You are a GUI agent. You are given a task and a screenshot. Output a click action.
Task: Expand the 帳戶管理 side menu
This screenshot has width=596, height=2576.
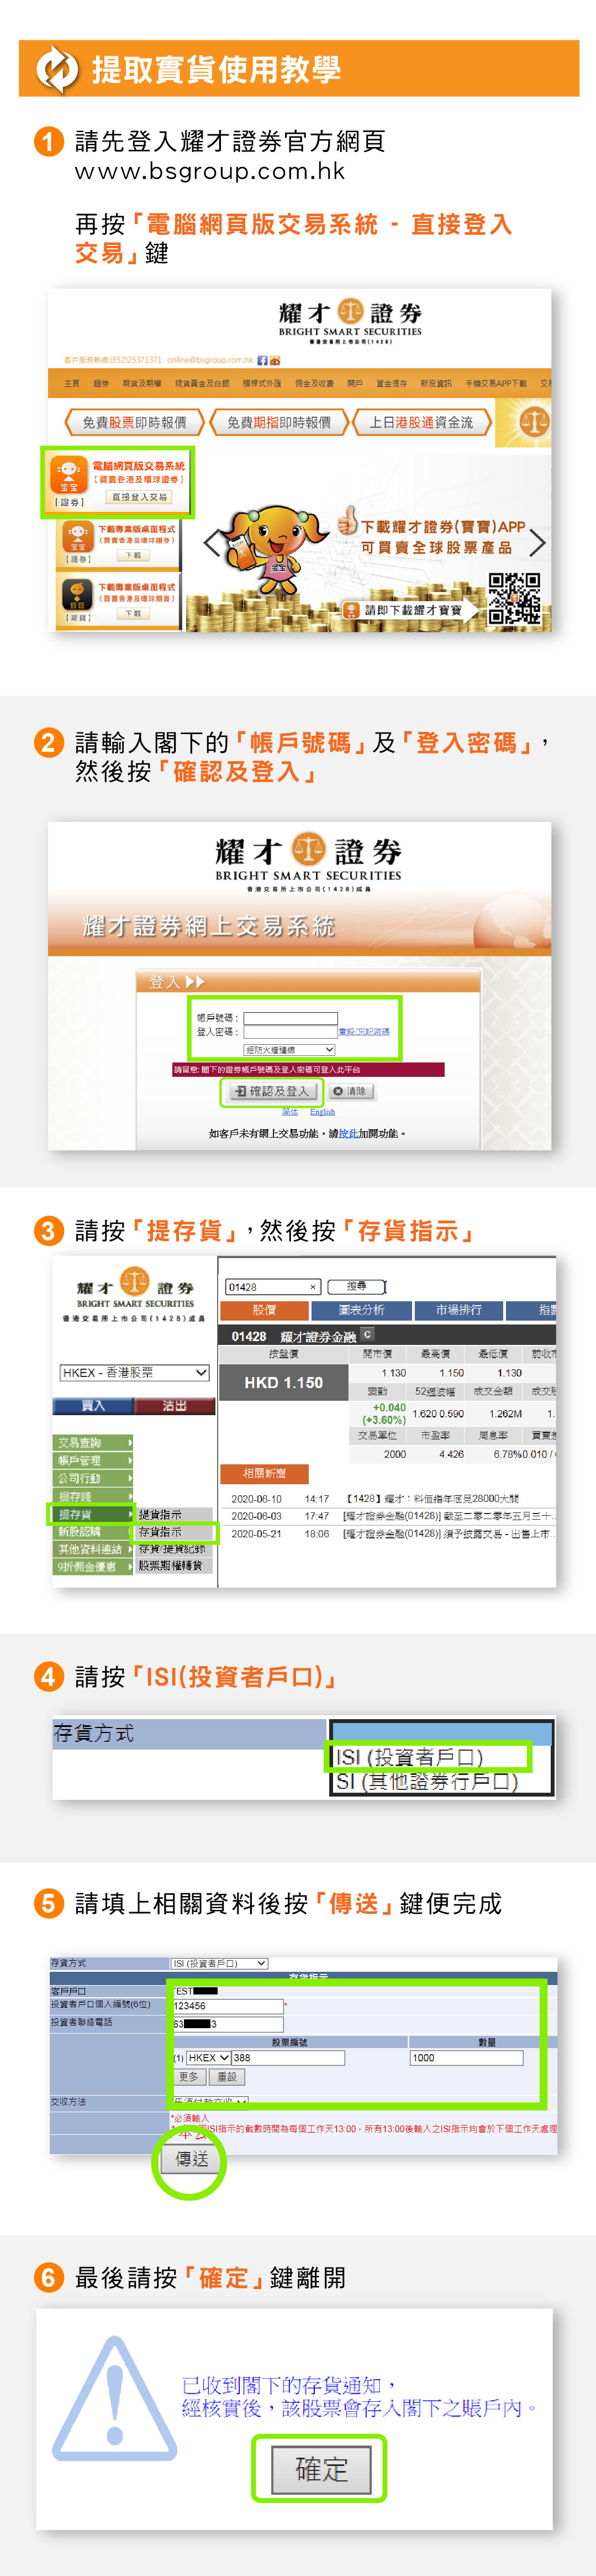pos(93,1461)
